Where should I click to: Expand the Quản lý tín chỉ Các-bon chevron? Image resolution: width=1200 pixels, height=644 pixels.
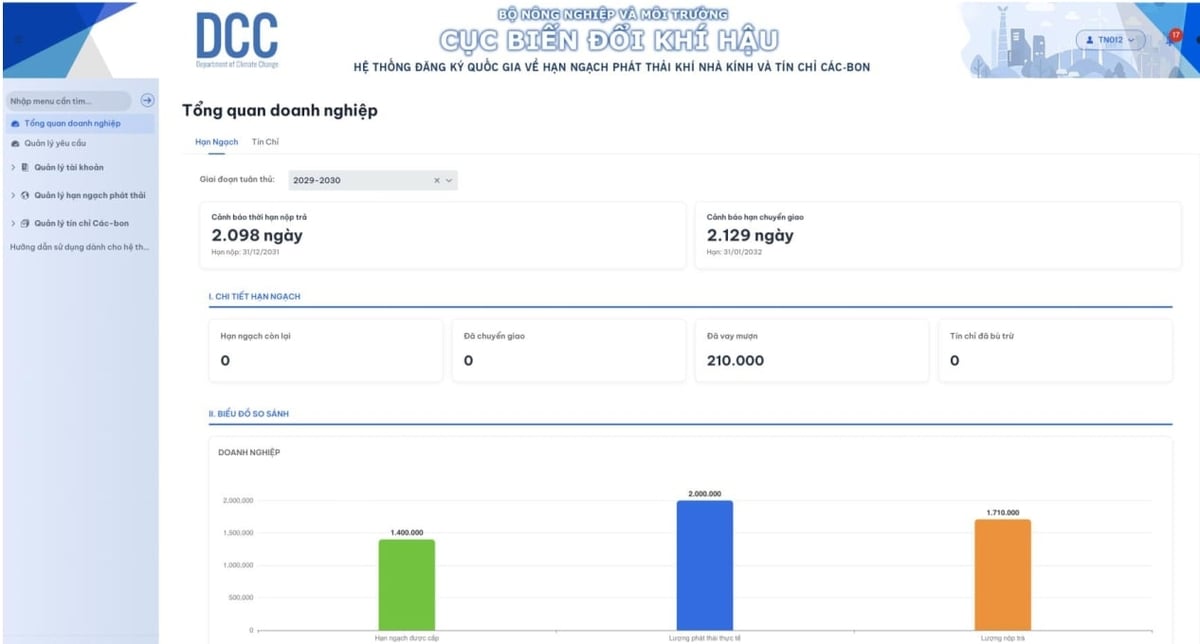(x=13, y=223)
